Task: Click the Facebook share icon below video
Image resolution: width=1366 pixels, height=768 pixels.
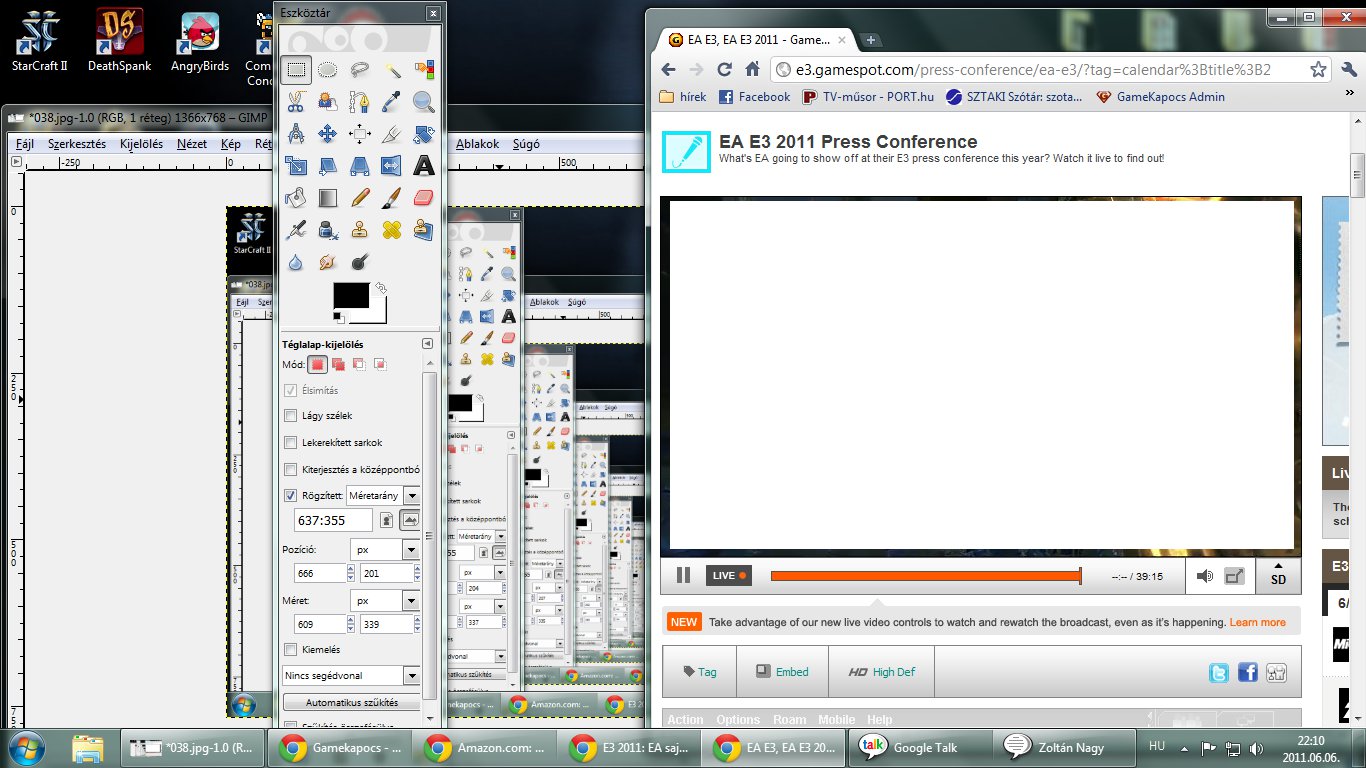Action: click(1247, 673)
